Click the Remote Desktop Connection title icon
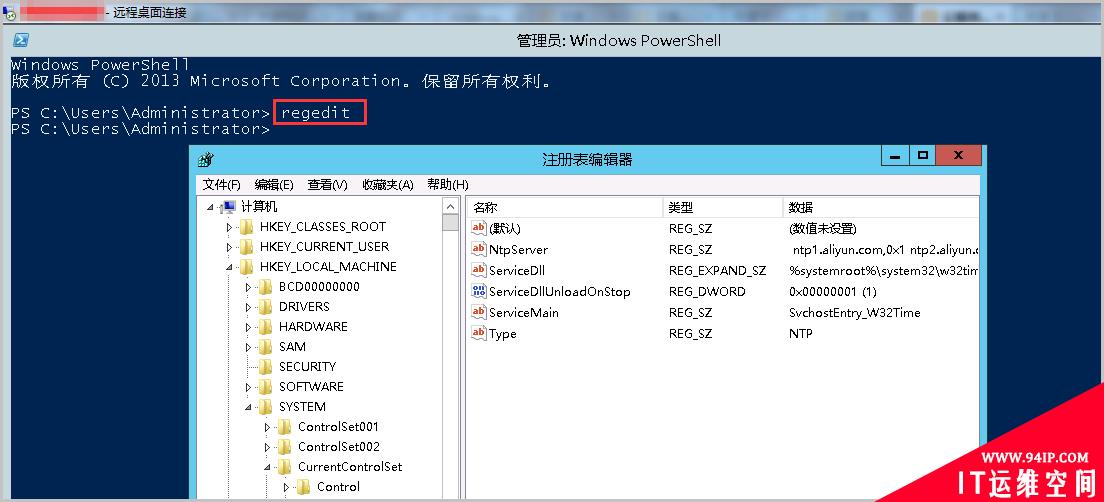The image size is (1104, 502). click(x=9, y=12)
